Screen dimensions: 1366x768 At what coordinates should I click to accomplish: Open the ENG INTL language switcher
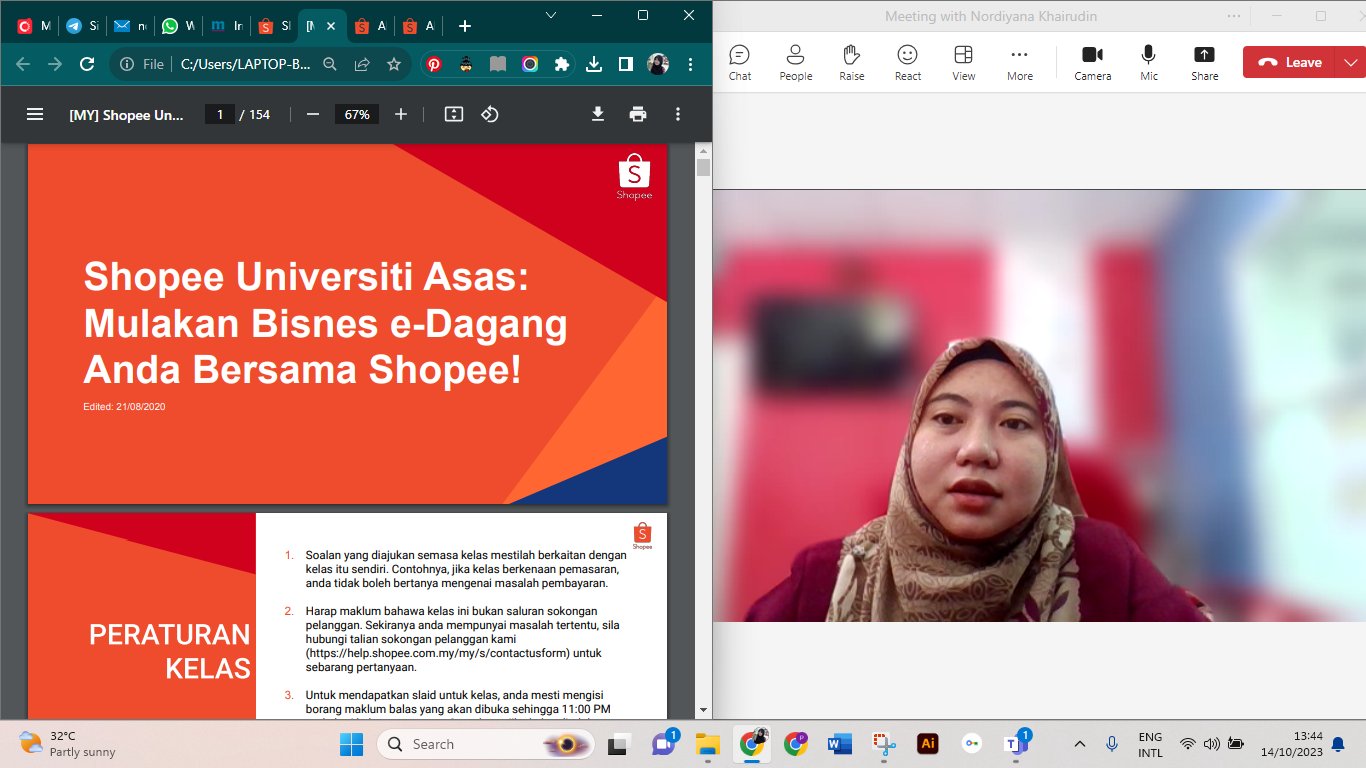[1150, 744]
